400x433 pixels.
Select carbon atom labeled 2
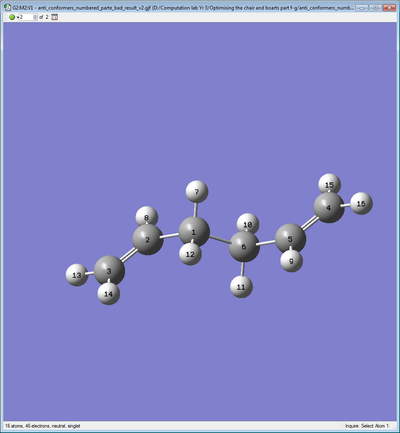[148, 239]
